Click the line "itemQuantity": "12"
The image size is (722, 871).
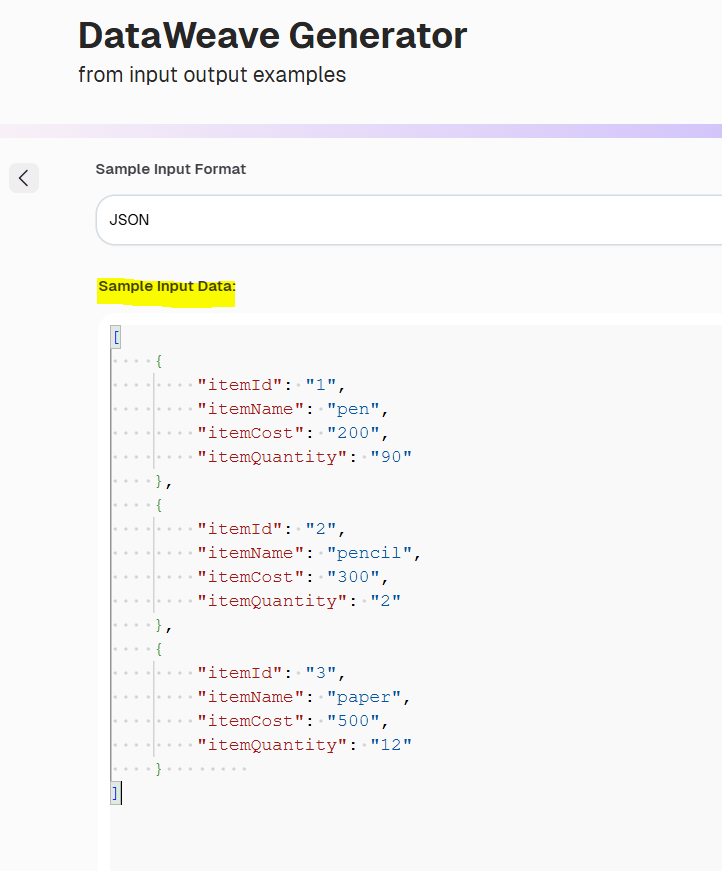[x=305, y=745]
